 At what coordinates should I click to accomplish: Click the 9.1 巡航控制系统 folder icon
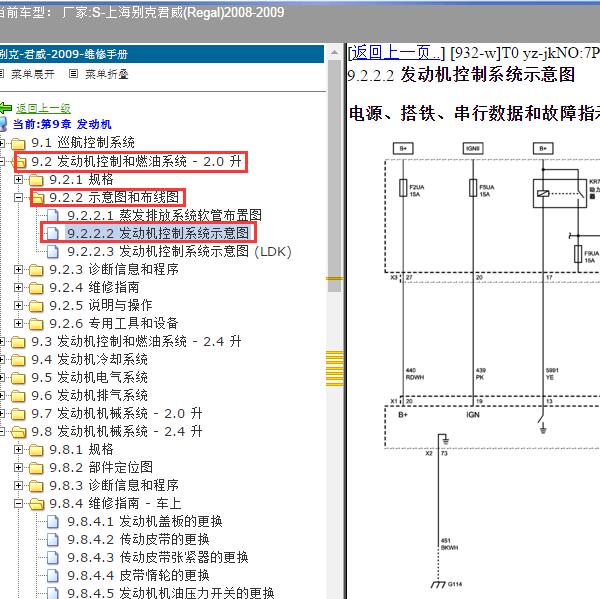pos(18,144)
